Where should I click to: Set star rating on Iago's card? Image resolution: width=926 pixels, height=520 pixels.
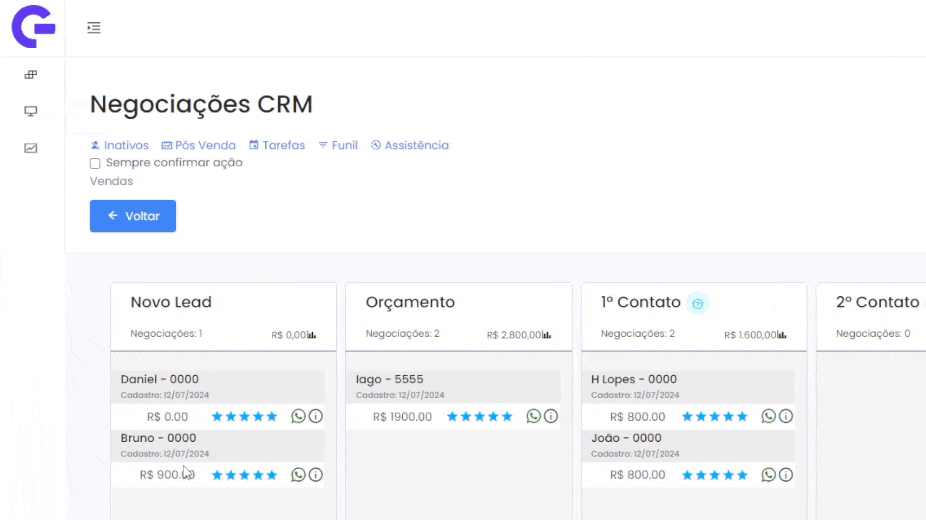tap(480, 417)
